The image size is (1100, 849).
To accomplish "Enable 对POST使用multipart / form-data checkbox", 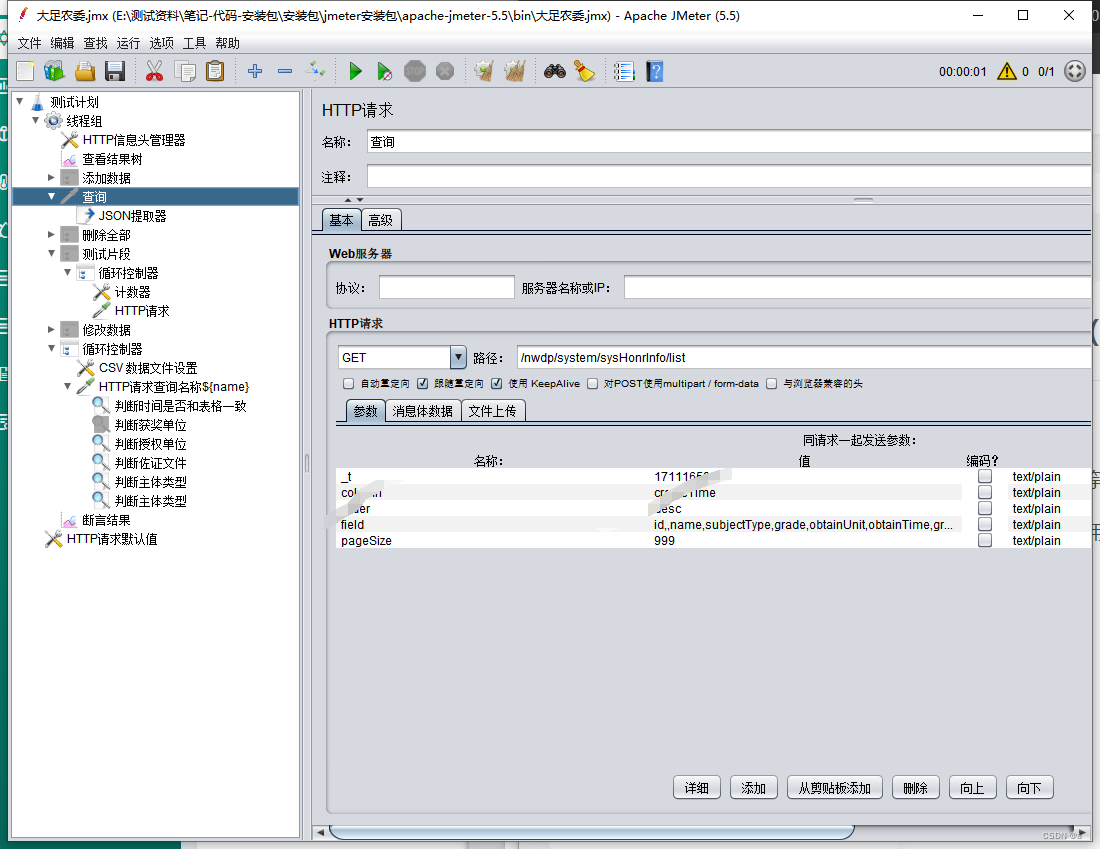I will tap(593, 383).
